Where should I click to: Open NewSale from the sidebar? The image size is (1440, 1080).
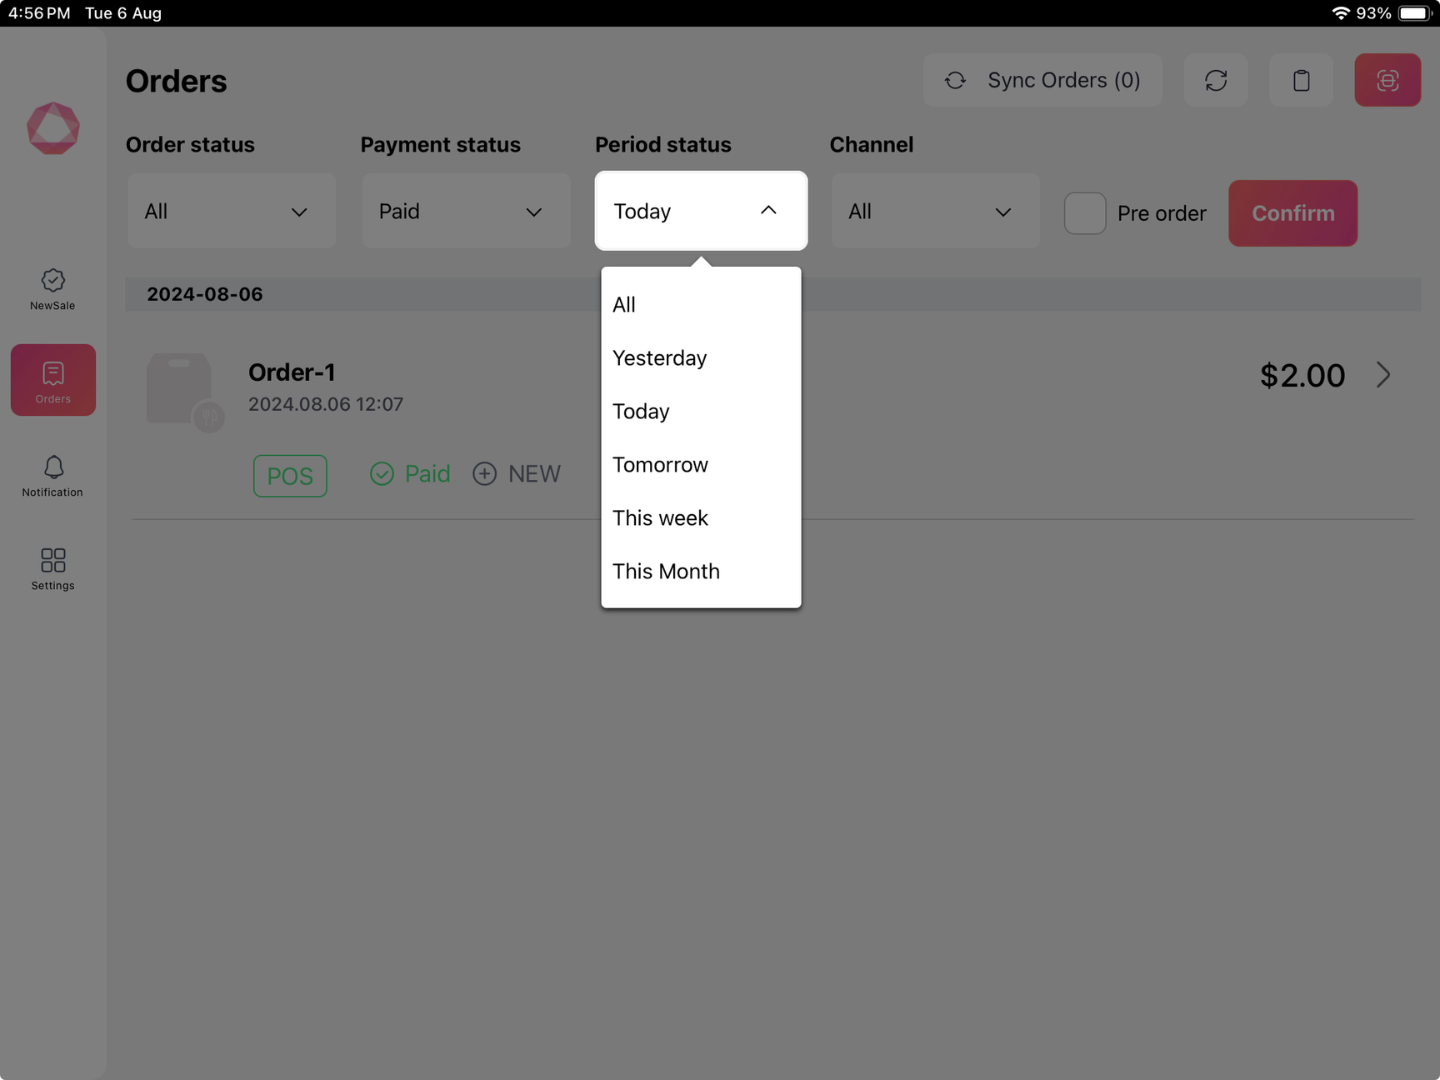(53, 289)
